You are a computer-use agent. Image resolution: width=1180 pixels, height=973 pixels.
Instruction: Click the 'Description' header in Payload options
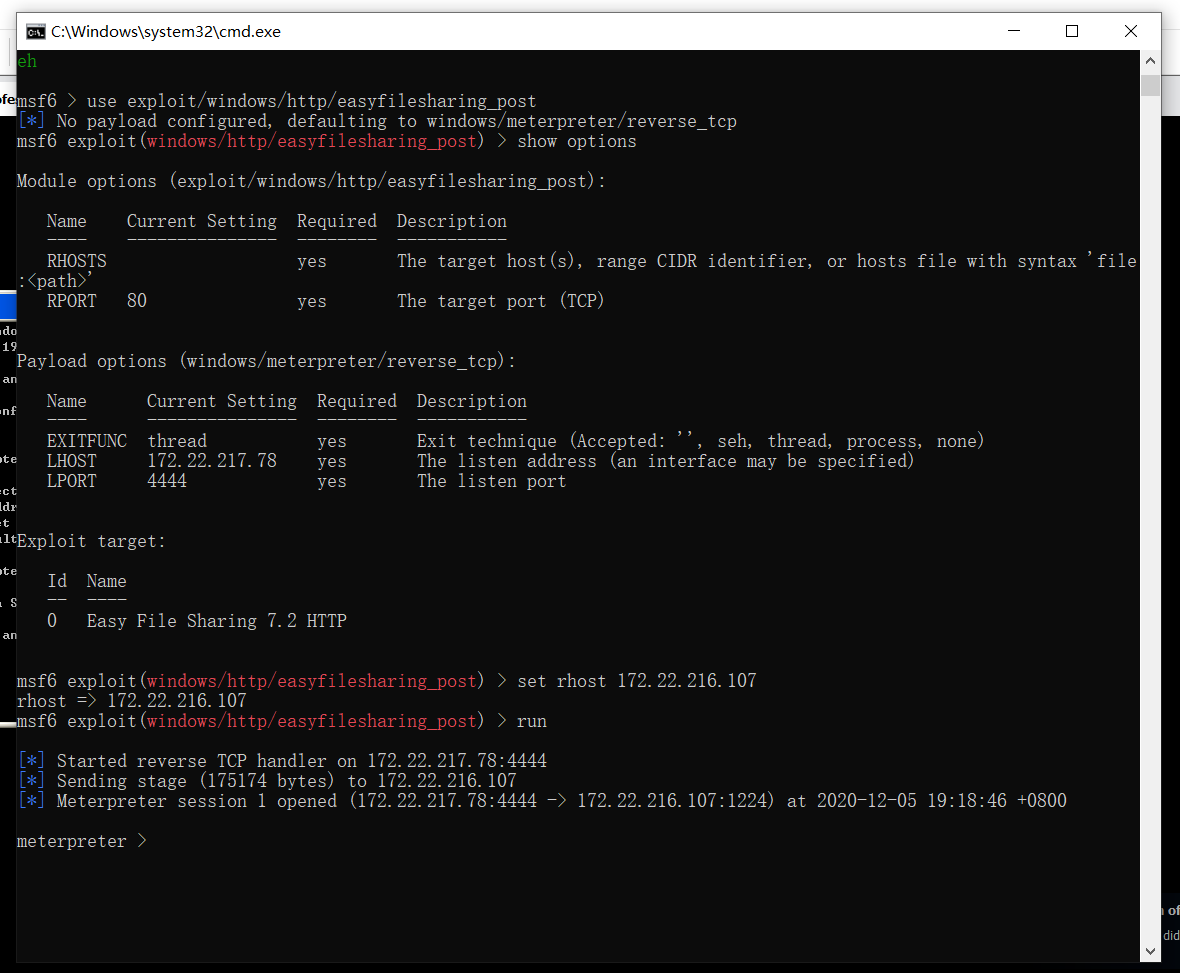[x=472, y=401]
